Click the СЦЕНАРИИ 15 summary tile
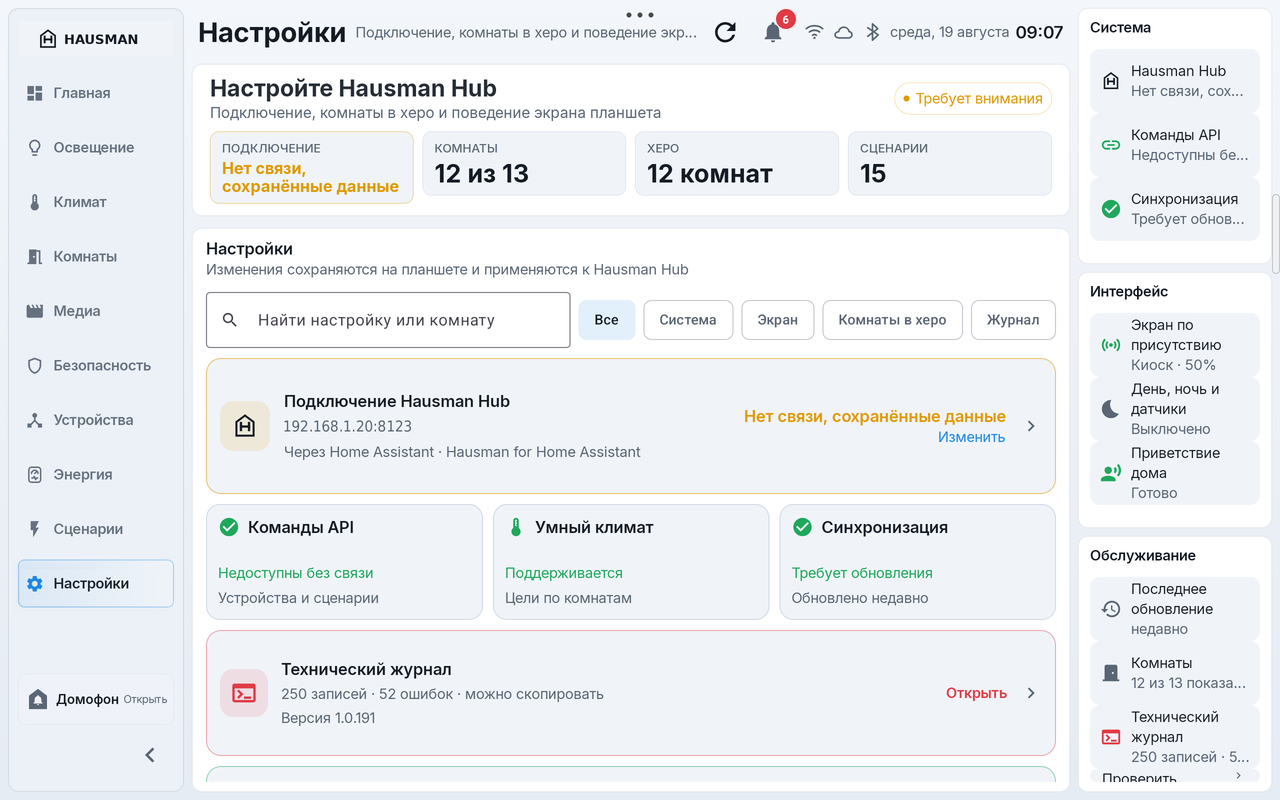This screenshot has height=800, width=1280. 950,164
